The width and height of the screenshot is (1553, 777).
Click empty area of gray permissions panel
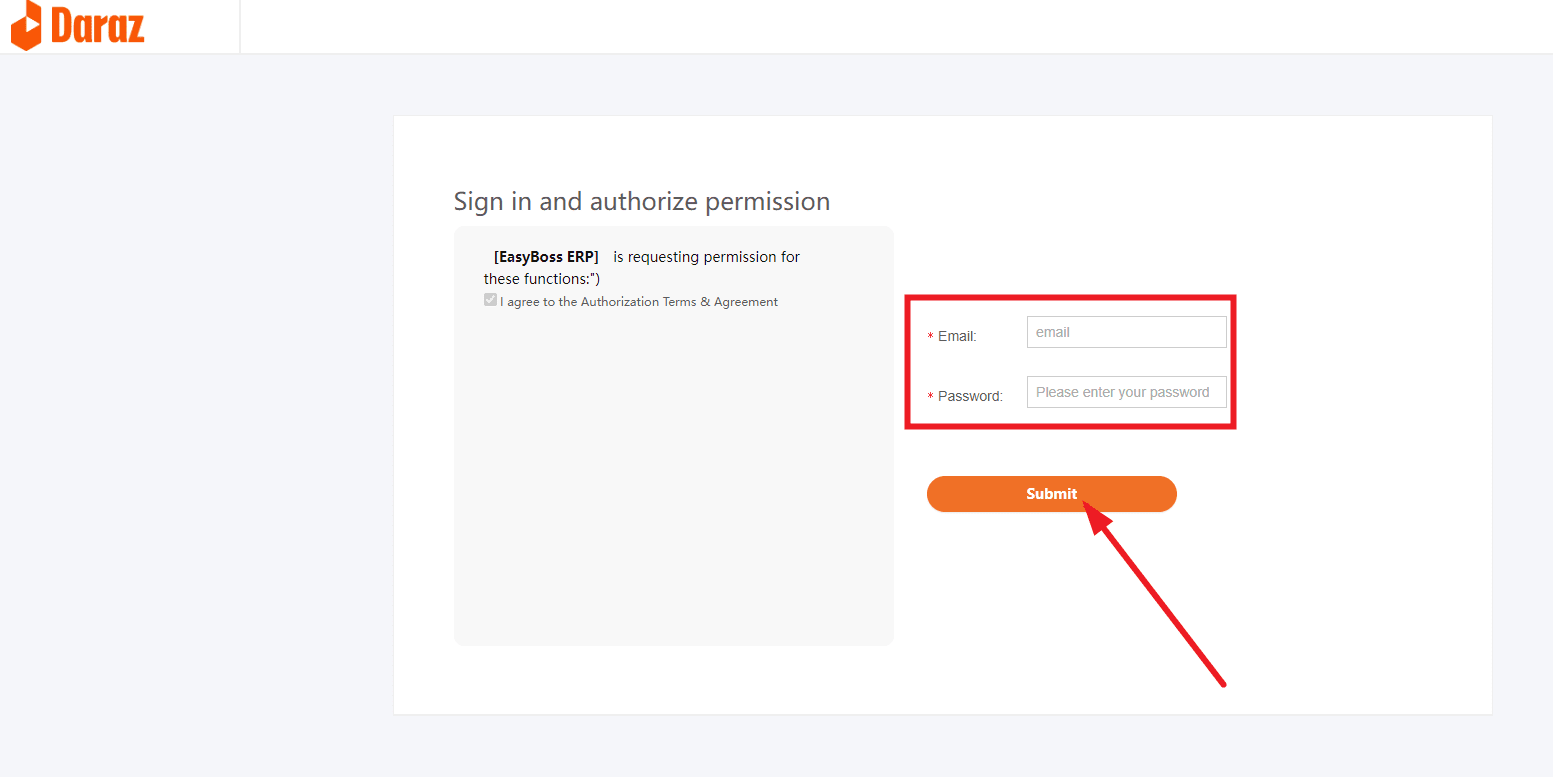(673, 480)
